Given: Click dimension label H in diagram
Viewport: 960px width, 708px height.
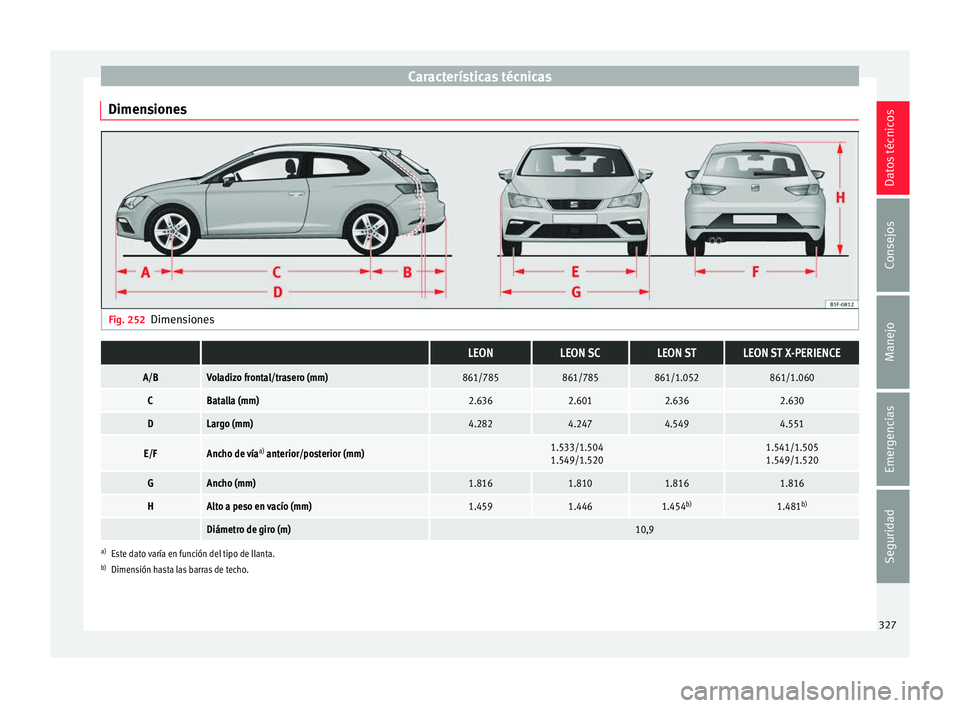Looking at the screenshot, I should [x=841, y=198].
